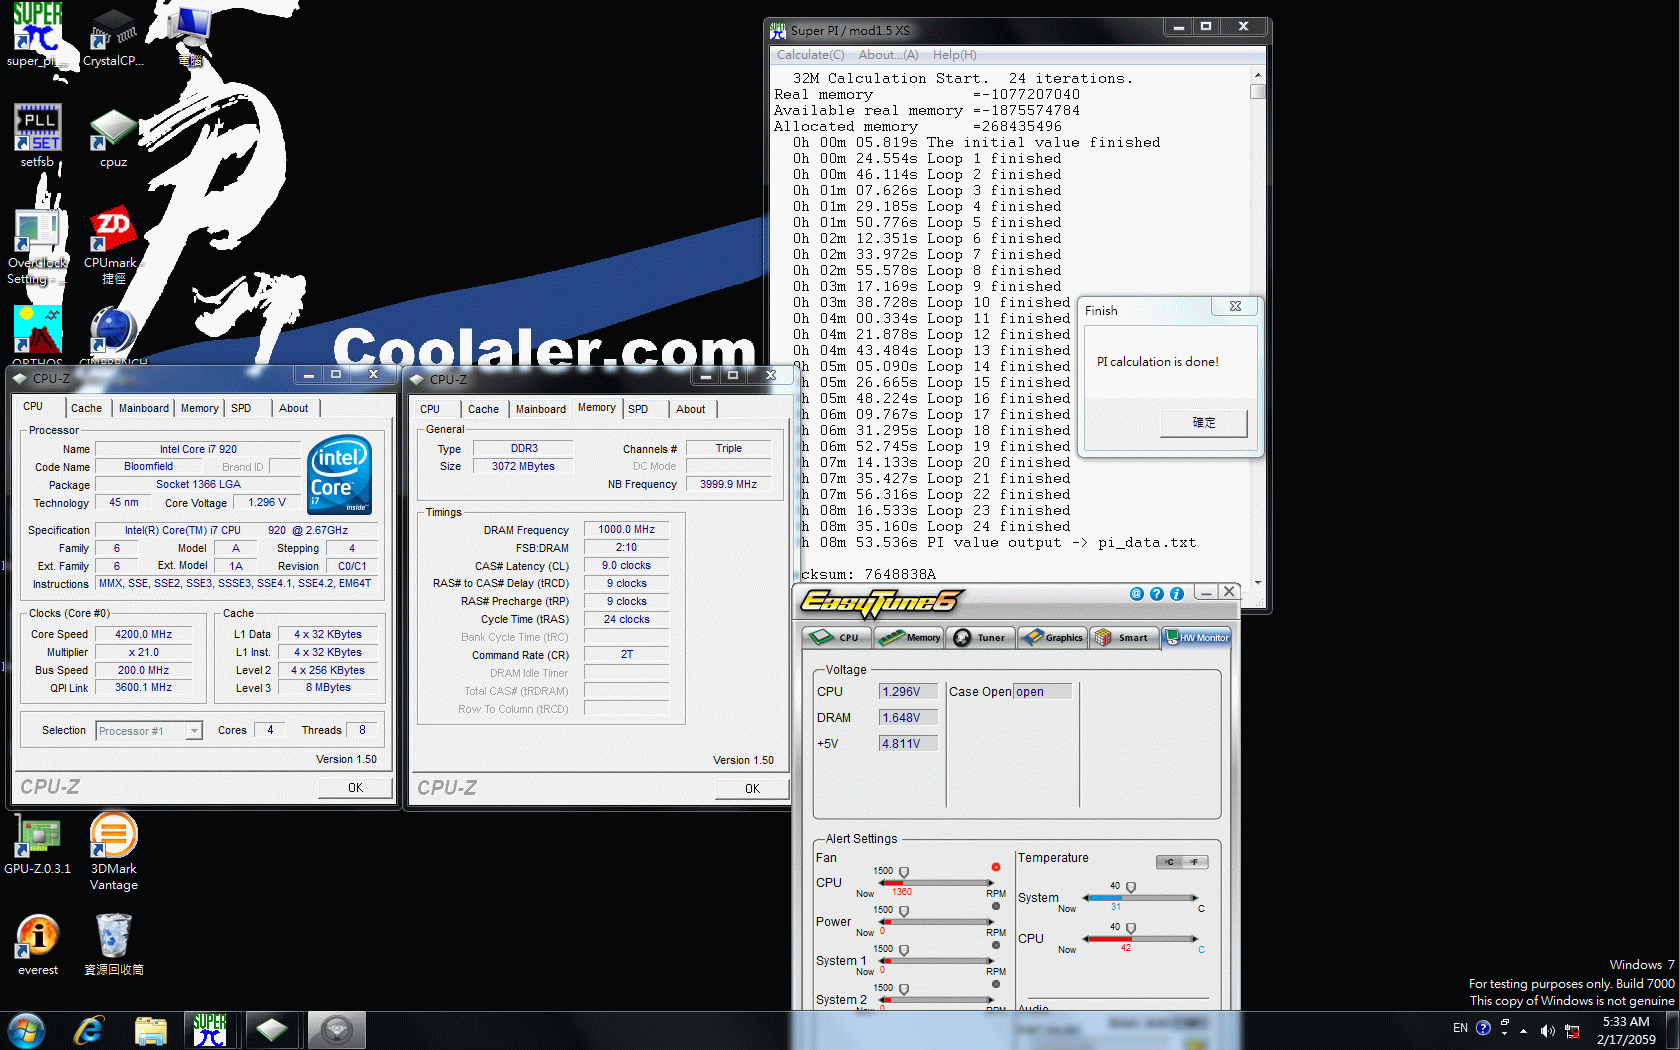The image size is (1680, 1050).
Task: Open the OverClock Setting desktop shortcut
Action: [37, 247]
